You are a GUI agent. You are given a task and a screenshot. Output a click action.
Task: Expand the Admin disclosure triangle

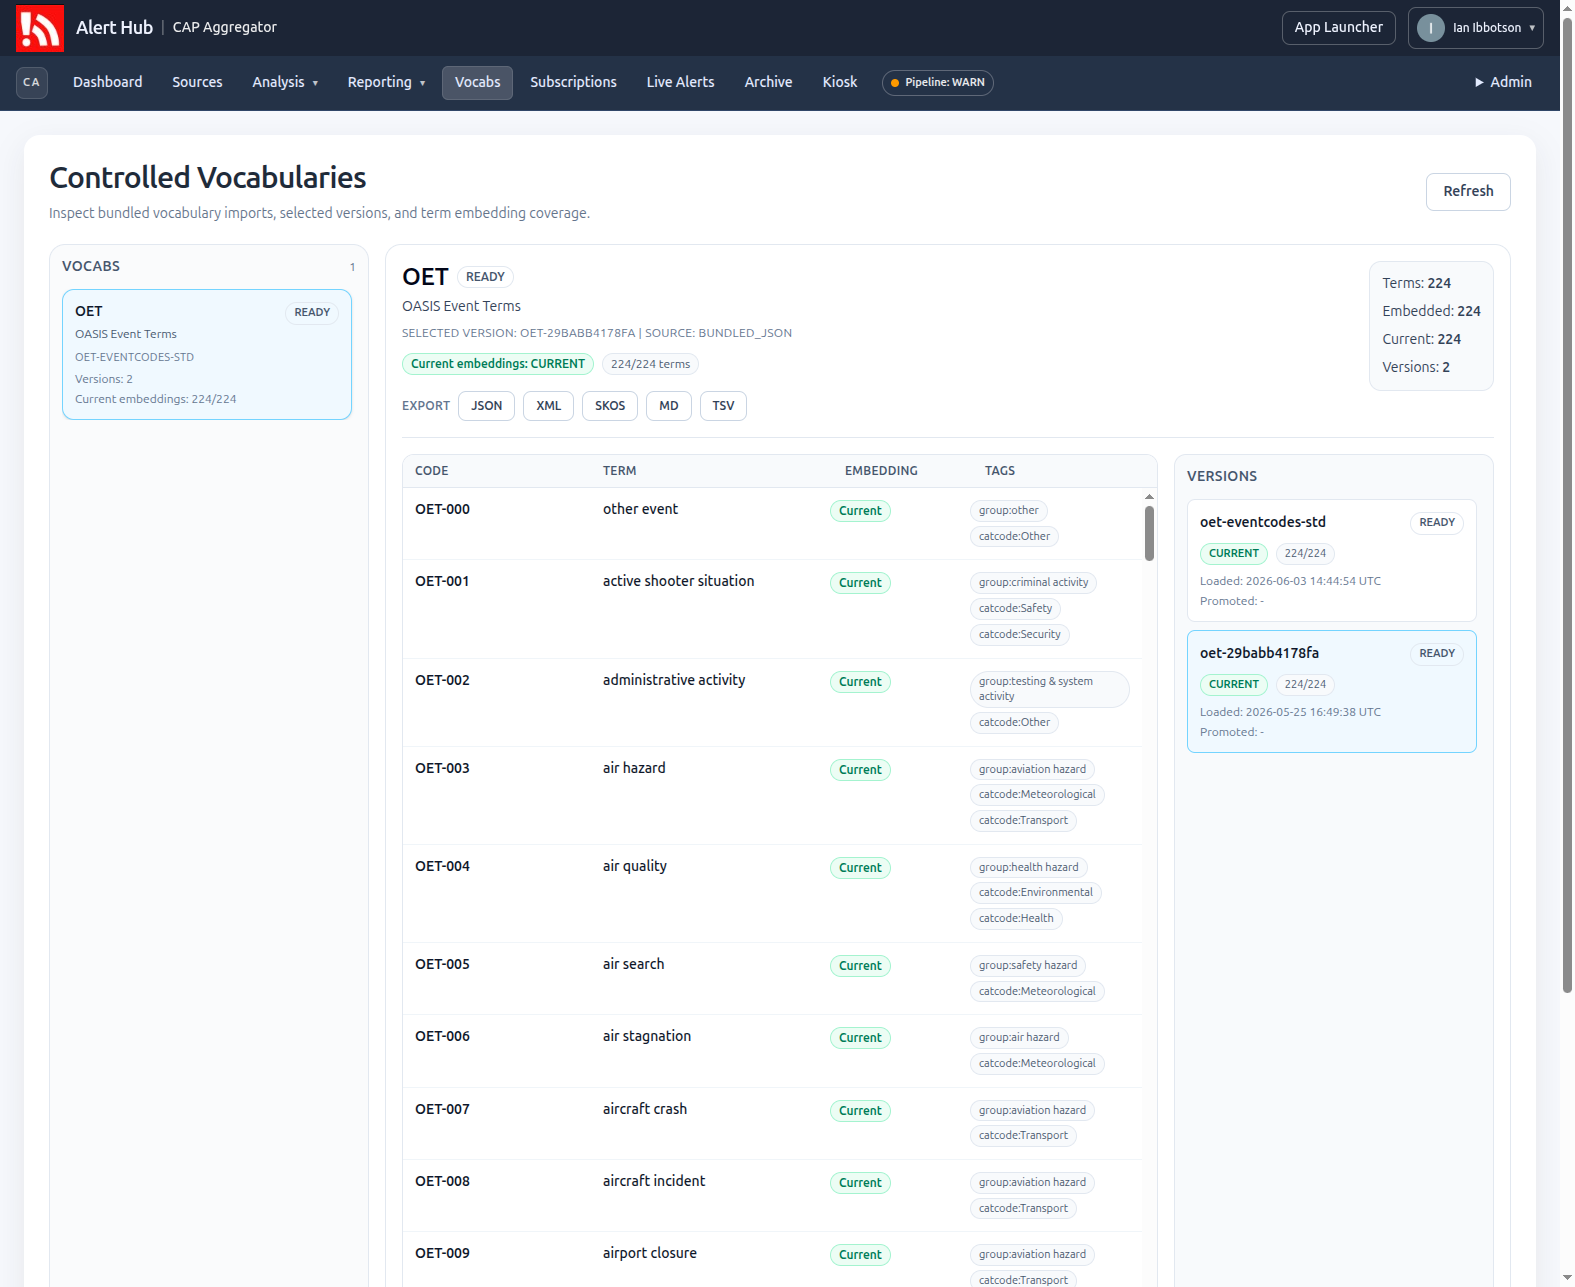pos(1479,82)
